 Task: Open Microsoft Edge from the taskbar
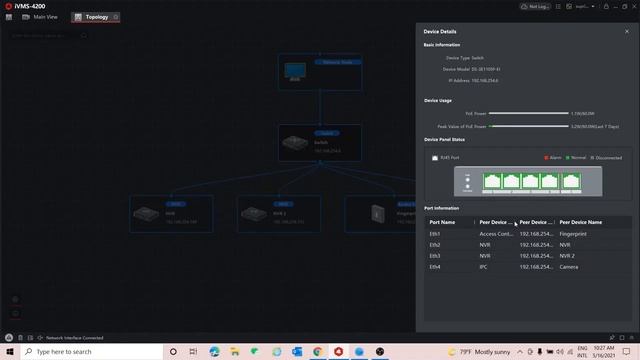pyautogui.click(x=214, y=351)
